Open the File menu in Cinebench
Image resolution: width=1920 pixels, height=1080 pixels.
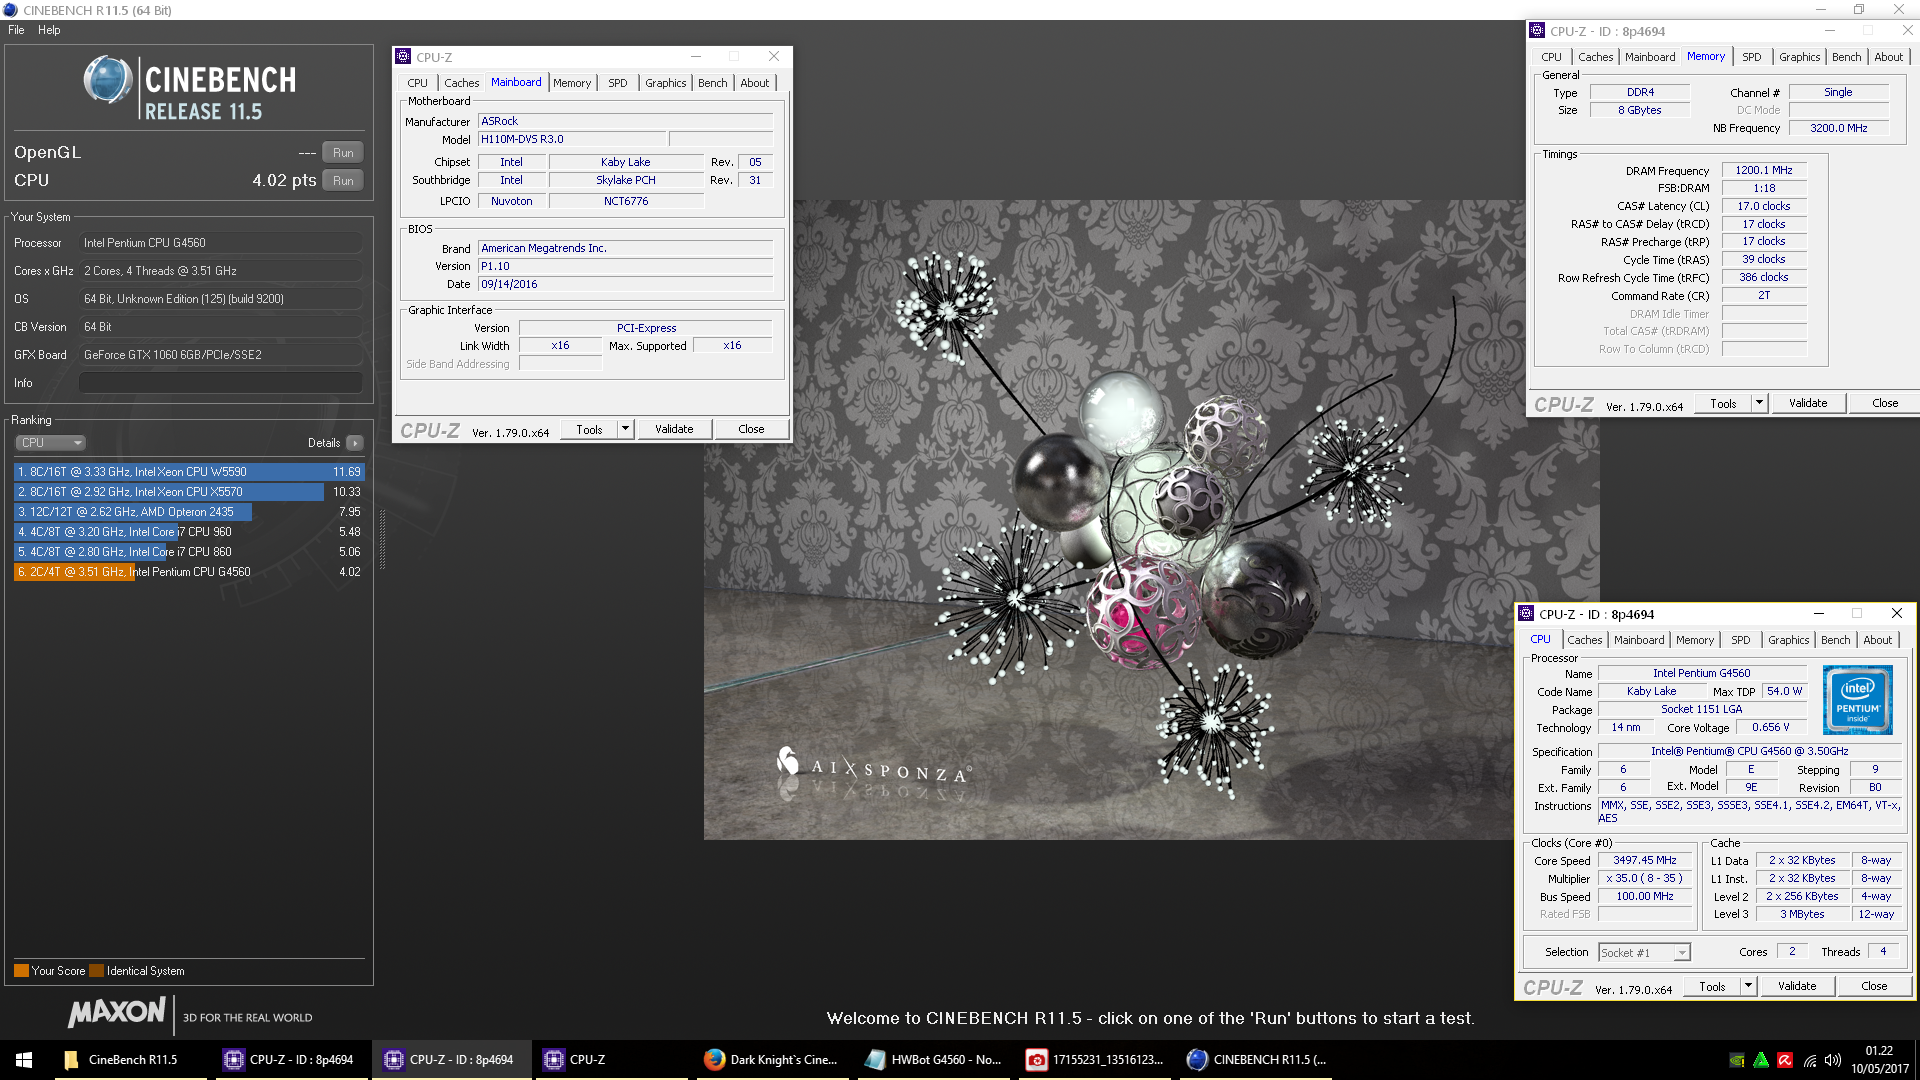[16, 30]
